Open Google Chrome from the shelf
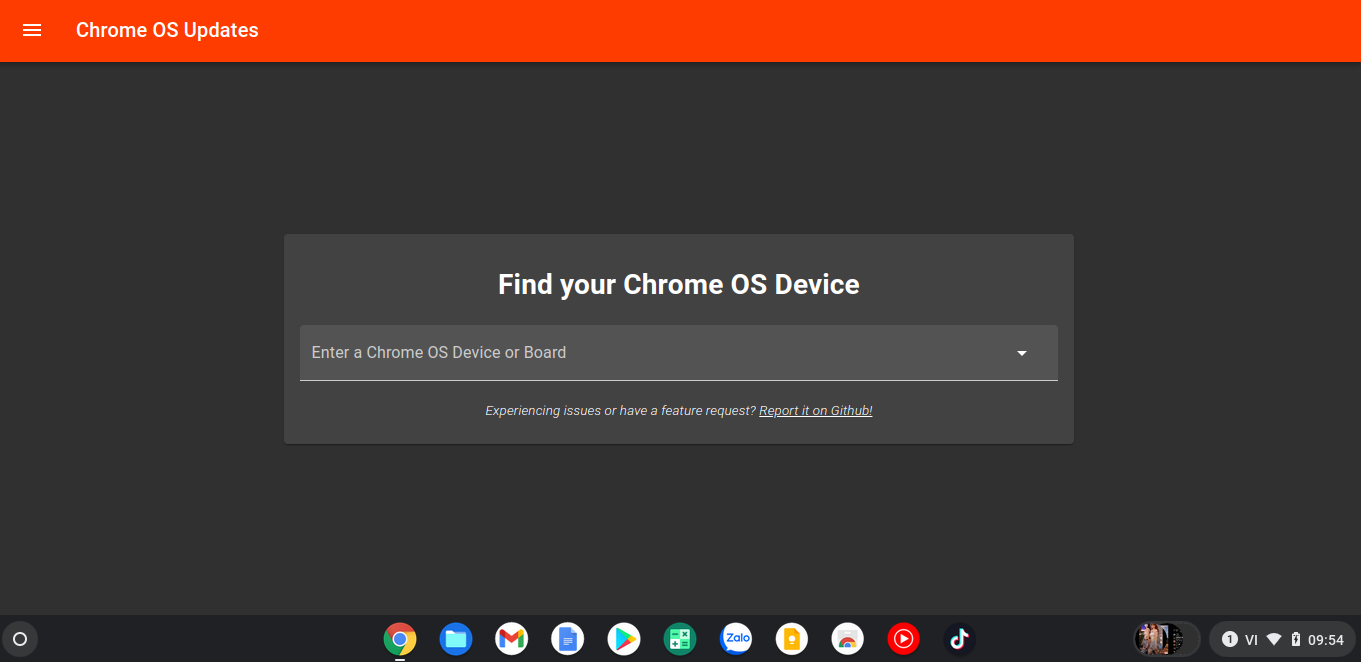This screenshot has height=662, width=1361. pyautogui.click(x=400, y=639)
